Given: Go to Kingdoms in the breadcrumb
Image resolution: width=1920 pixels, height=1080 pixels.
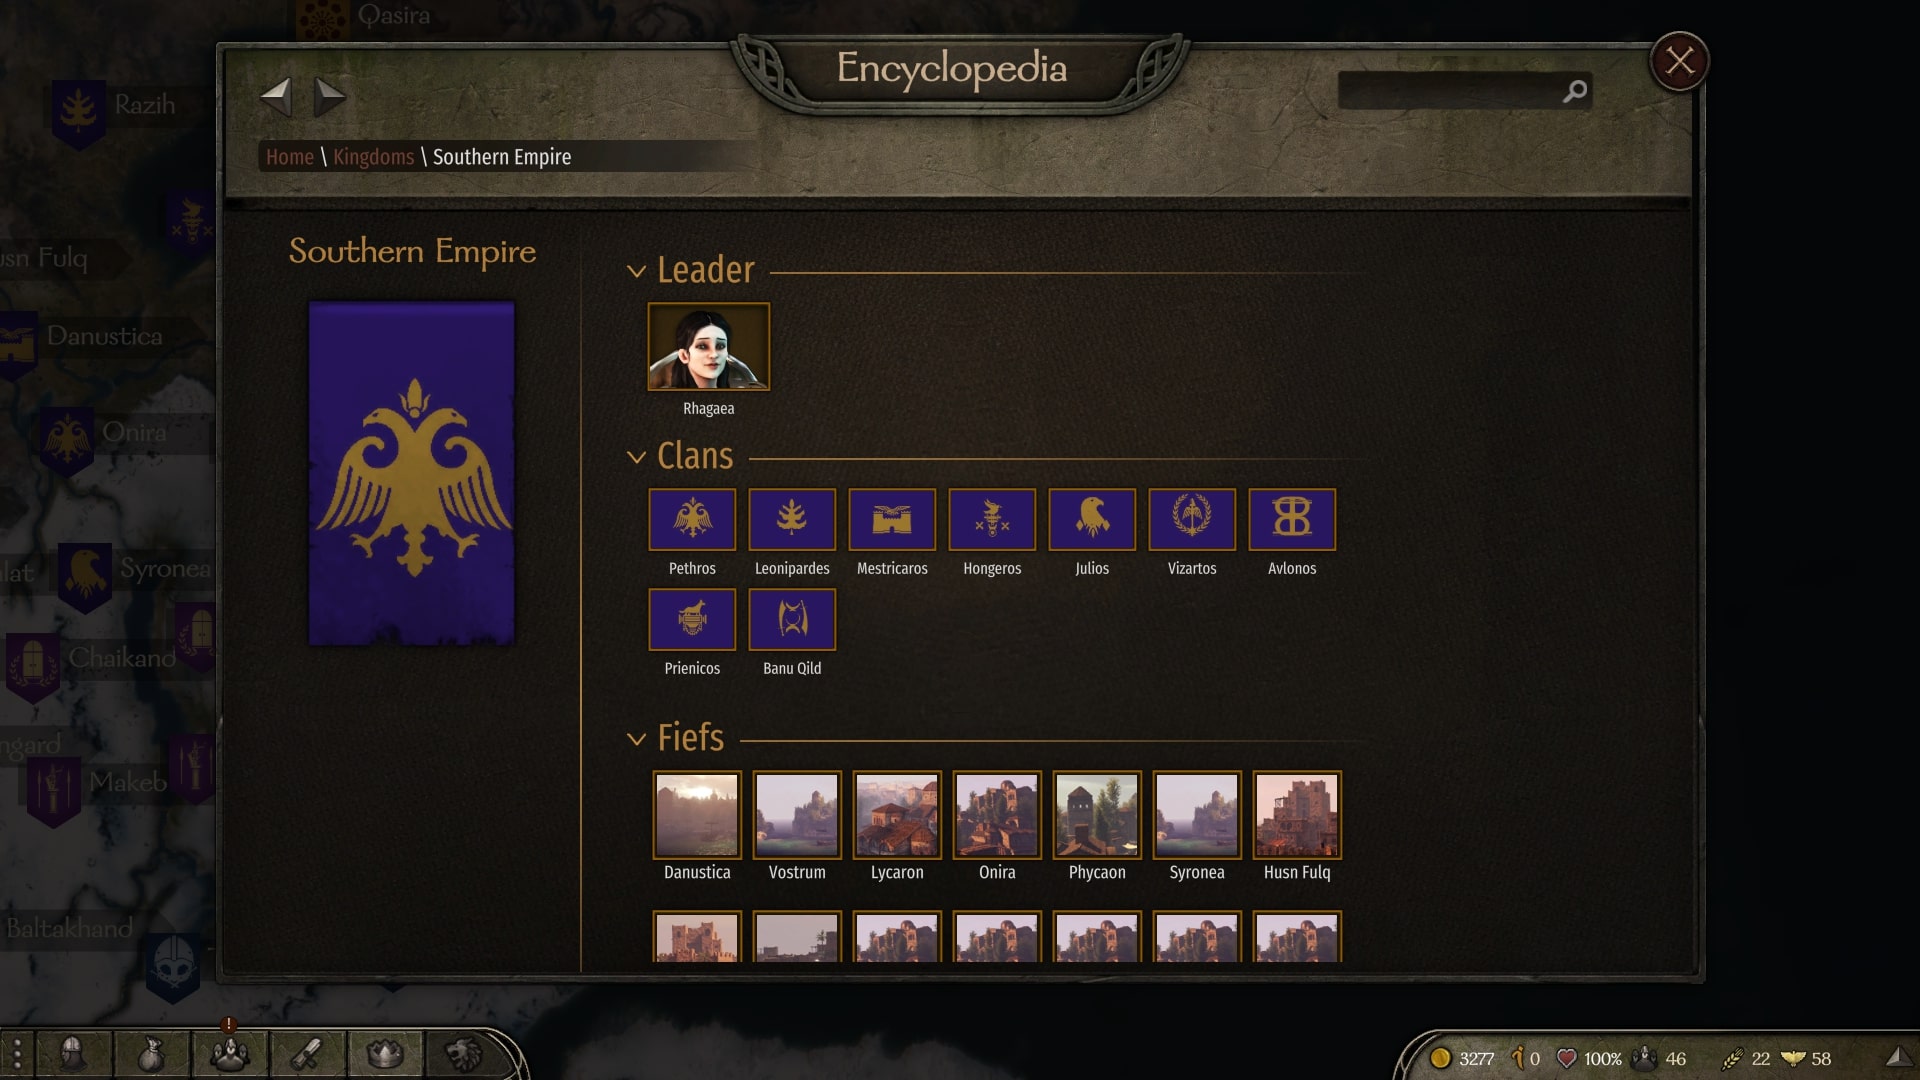Looking at the screenshot, I should 373,157.
